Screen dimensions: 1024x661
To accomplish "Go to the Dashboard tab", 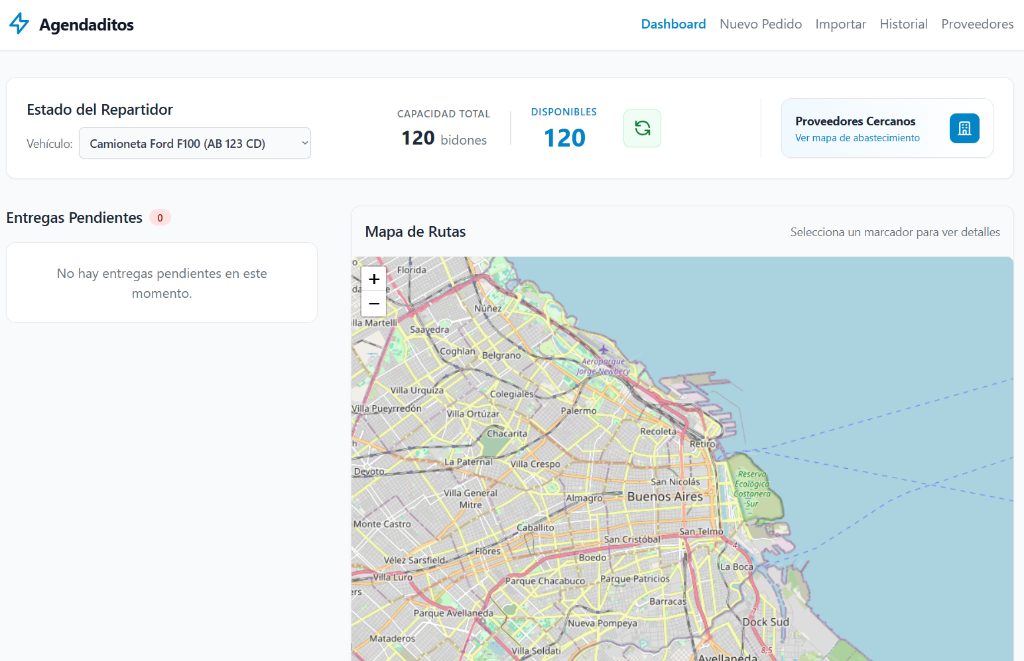I will coord(673,24).
